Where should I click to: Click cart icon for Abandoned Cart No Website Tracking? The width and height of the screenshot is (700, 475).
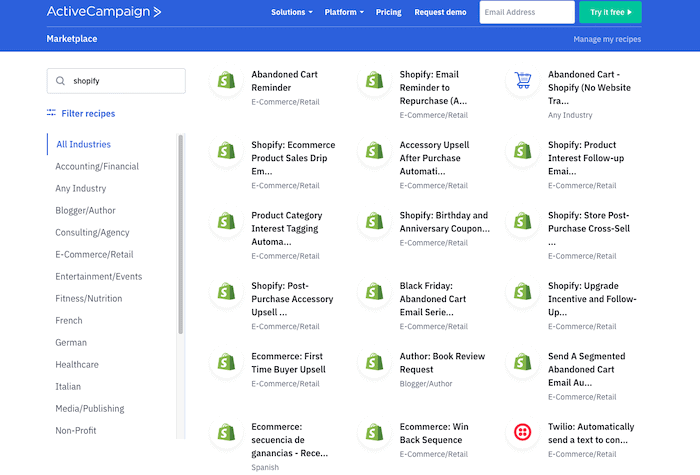coord(523,80)
